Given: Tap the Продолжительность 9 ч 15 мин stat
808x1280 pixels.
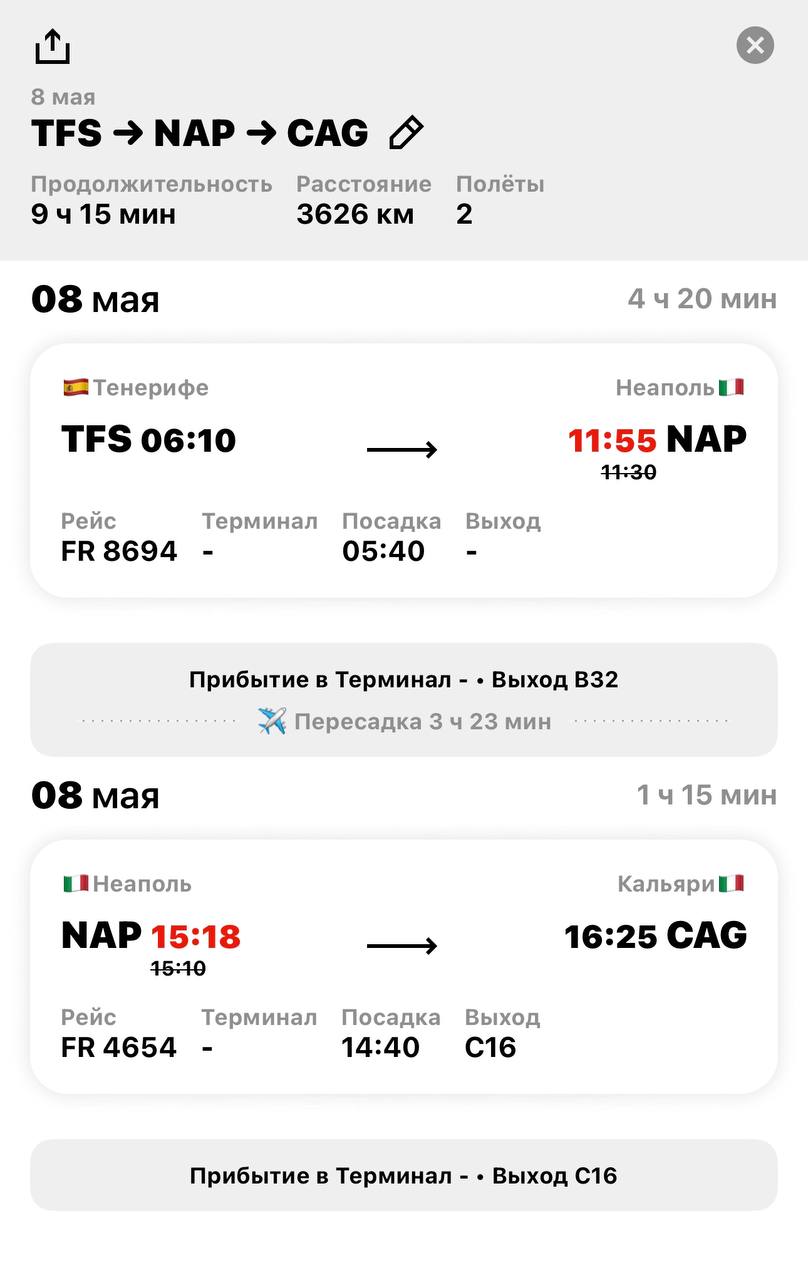Looking at the screenshot, I should coord(151,199).
